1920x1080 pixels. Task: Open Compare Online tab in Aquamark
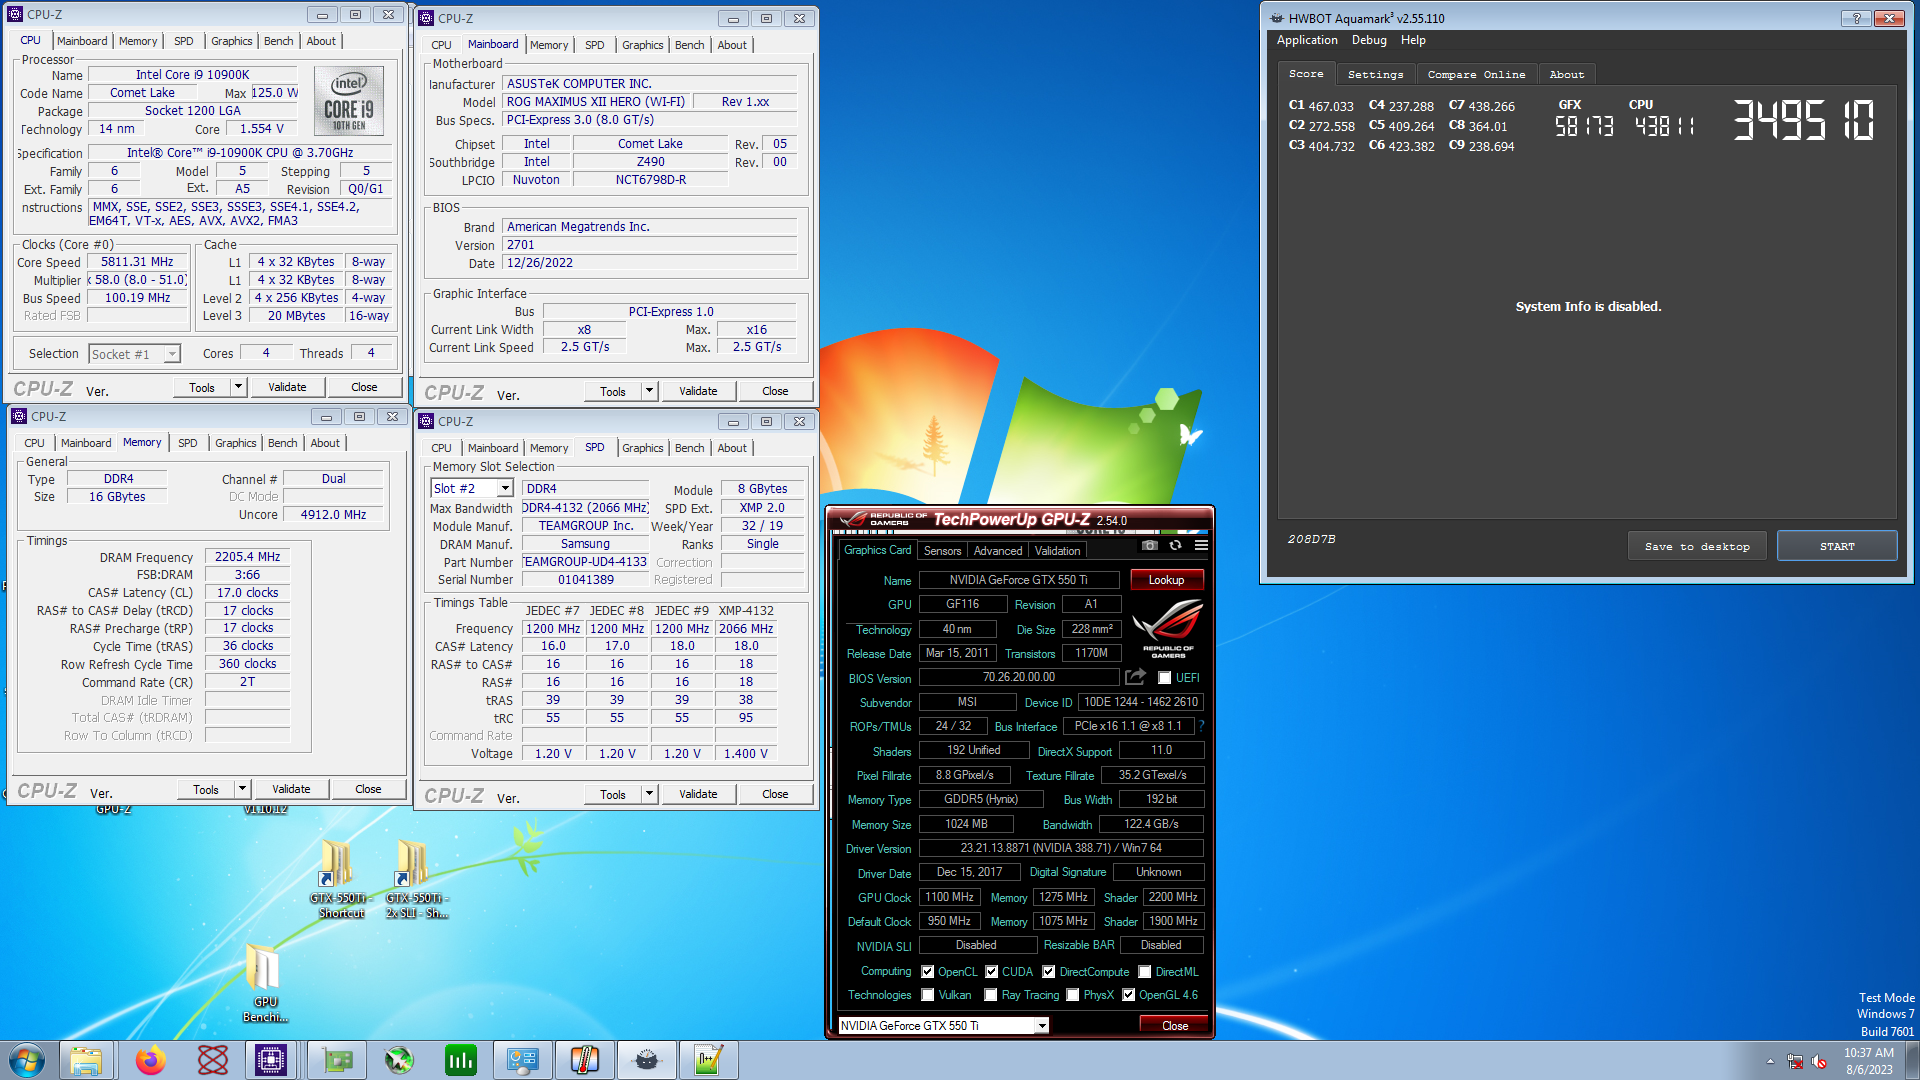pyautogui.click(x=1476, y=74)
